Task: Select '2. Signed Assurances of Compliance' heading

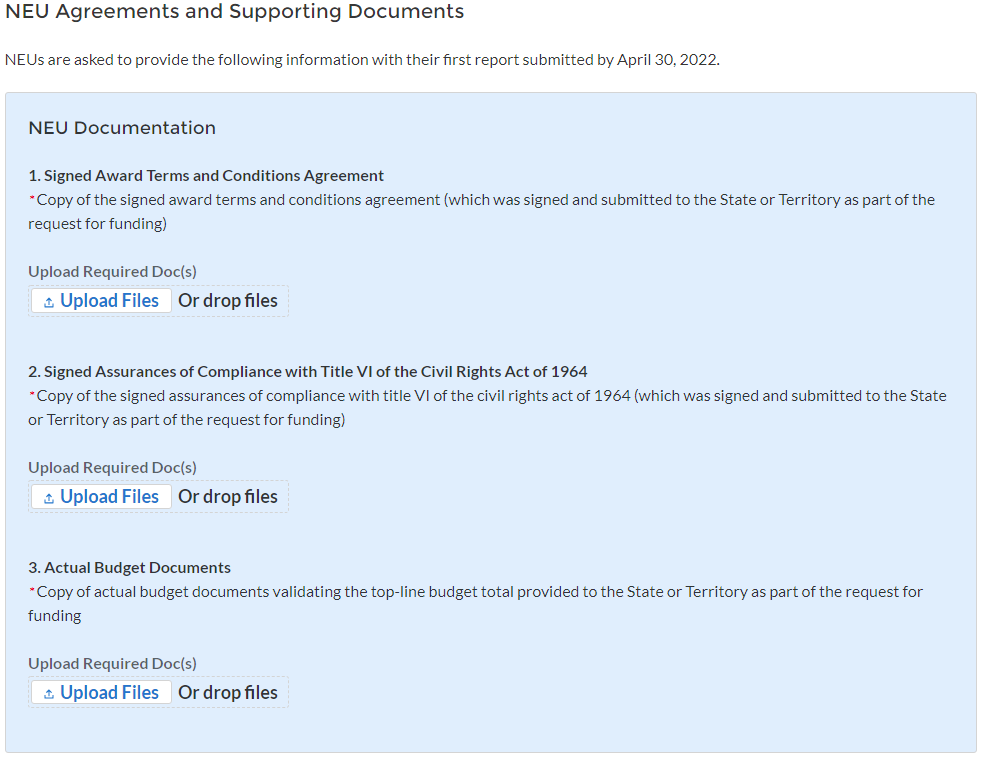Action: point(308,372)
